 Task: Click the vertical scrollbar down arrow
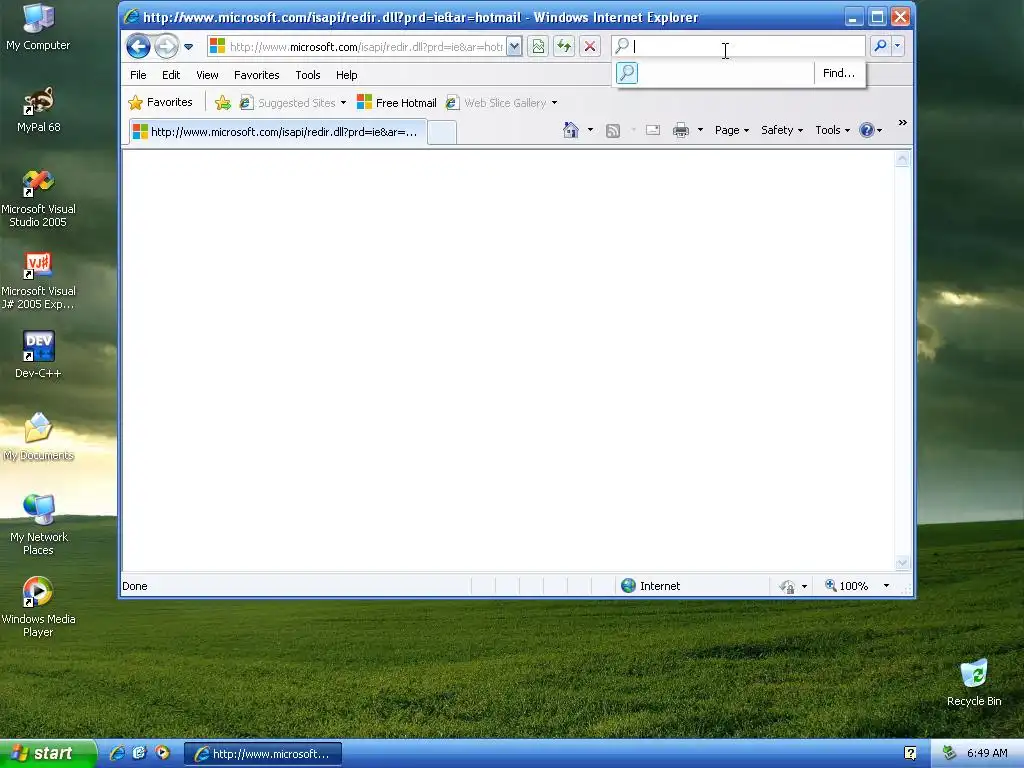pyautogui.click(x=902, y=563)
